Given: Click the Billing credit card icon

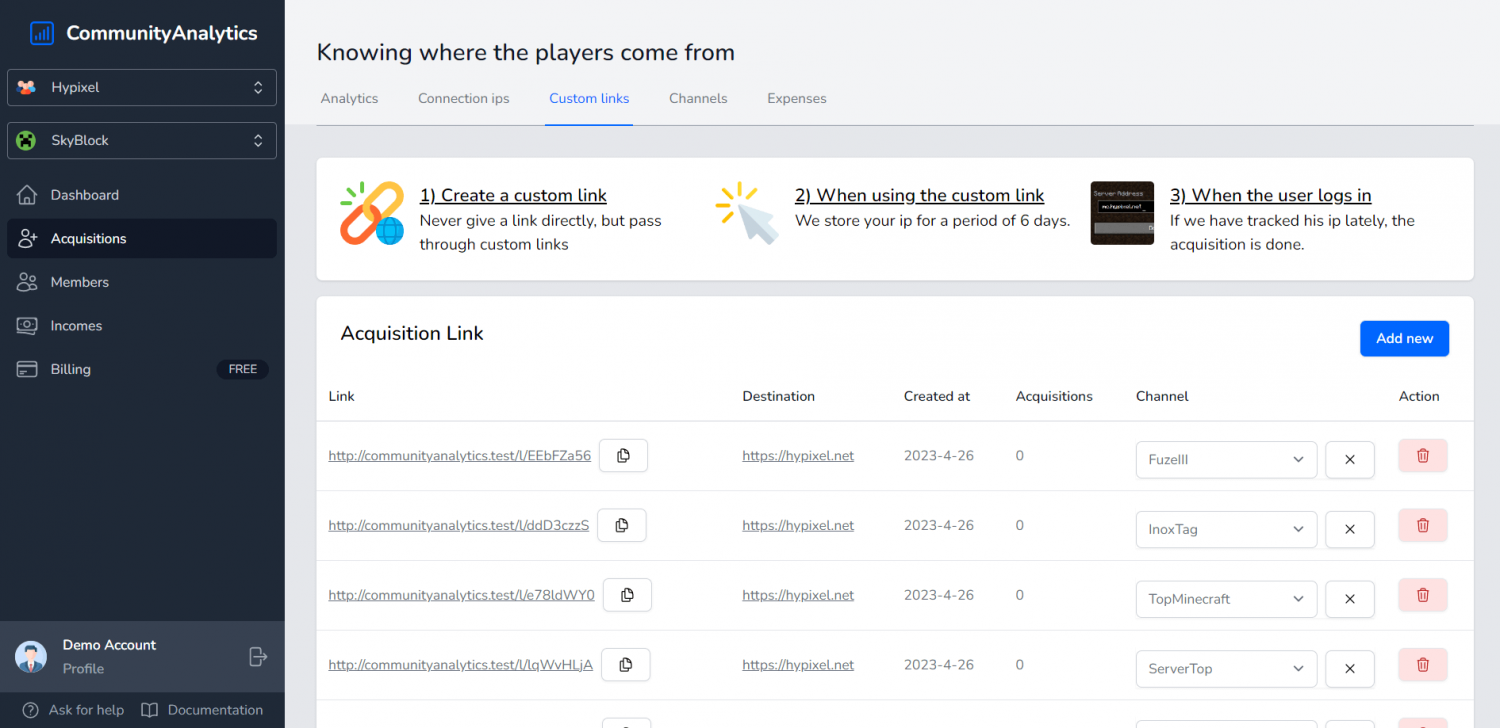Looking at the screenshot, I should (x=28, y=369).
